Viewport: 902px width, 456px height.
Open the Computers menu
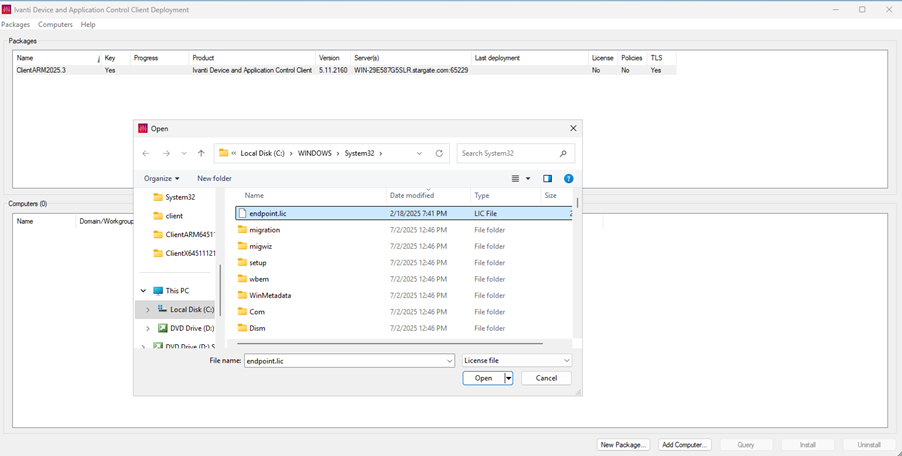pyautogui.click(x=55, y=24)
